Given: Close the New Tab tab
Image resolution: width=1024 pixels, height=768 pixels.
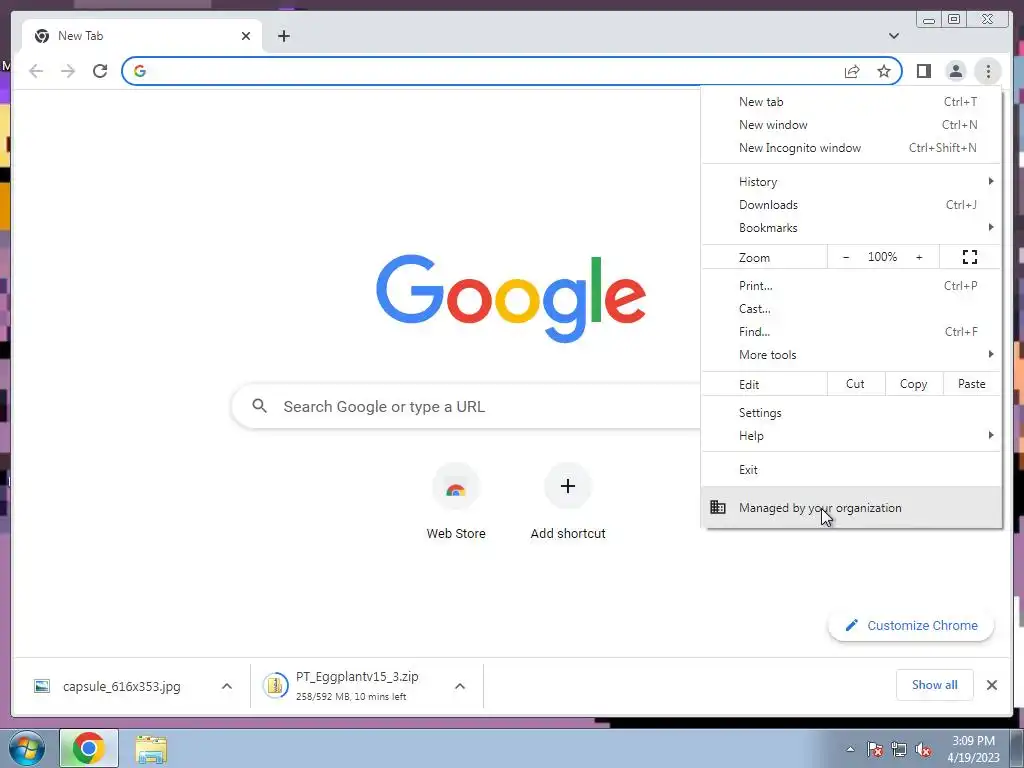Looking at the screenshot, I should 246,36.
